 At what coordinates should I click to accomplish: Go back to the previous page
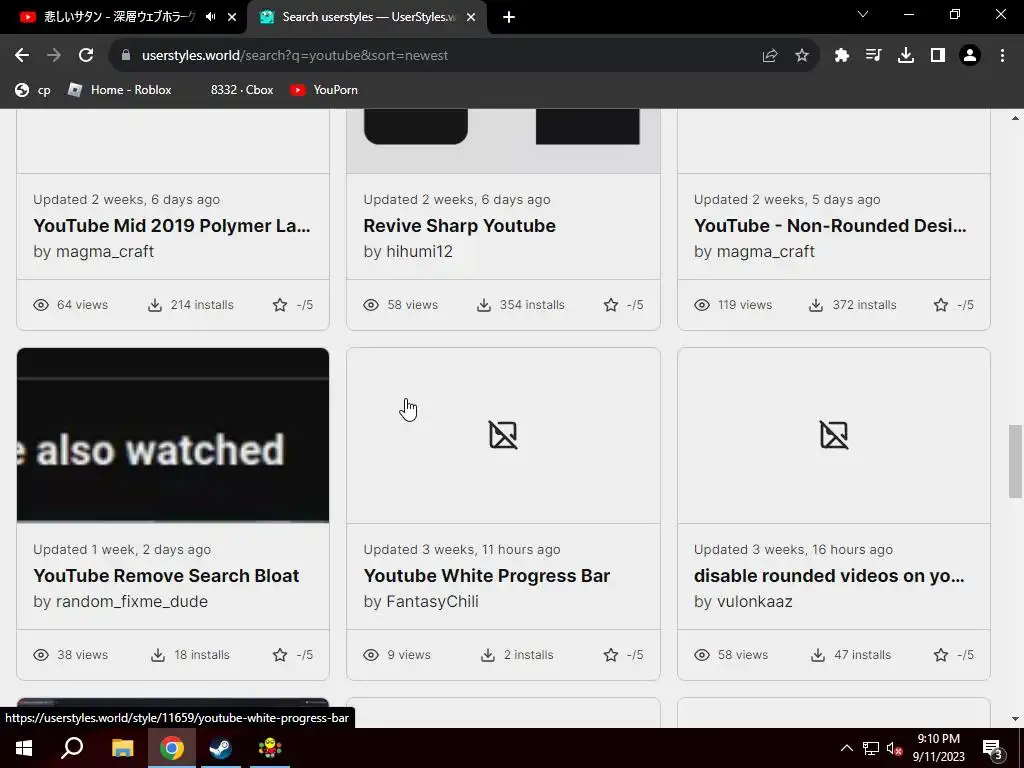(x=22, y=56)
